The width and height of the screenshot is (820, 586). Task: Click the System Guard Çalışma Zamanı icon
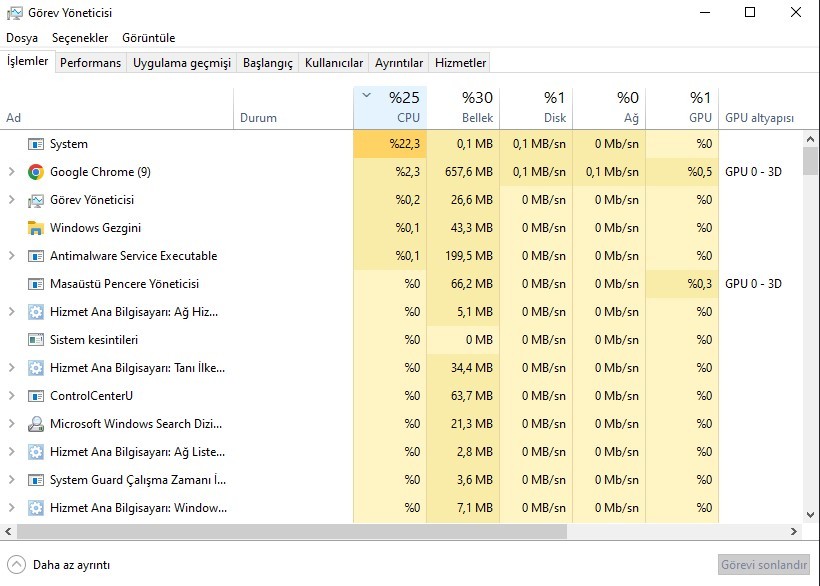36,480
